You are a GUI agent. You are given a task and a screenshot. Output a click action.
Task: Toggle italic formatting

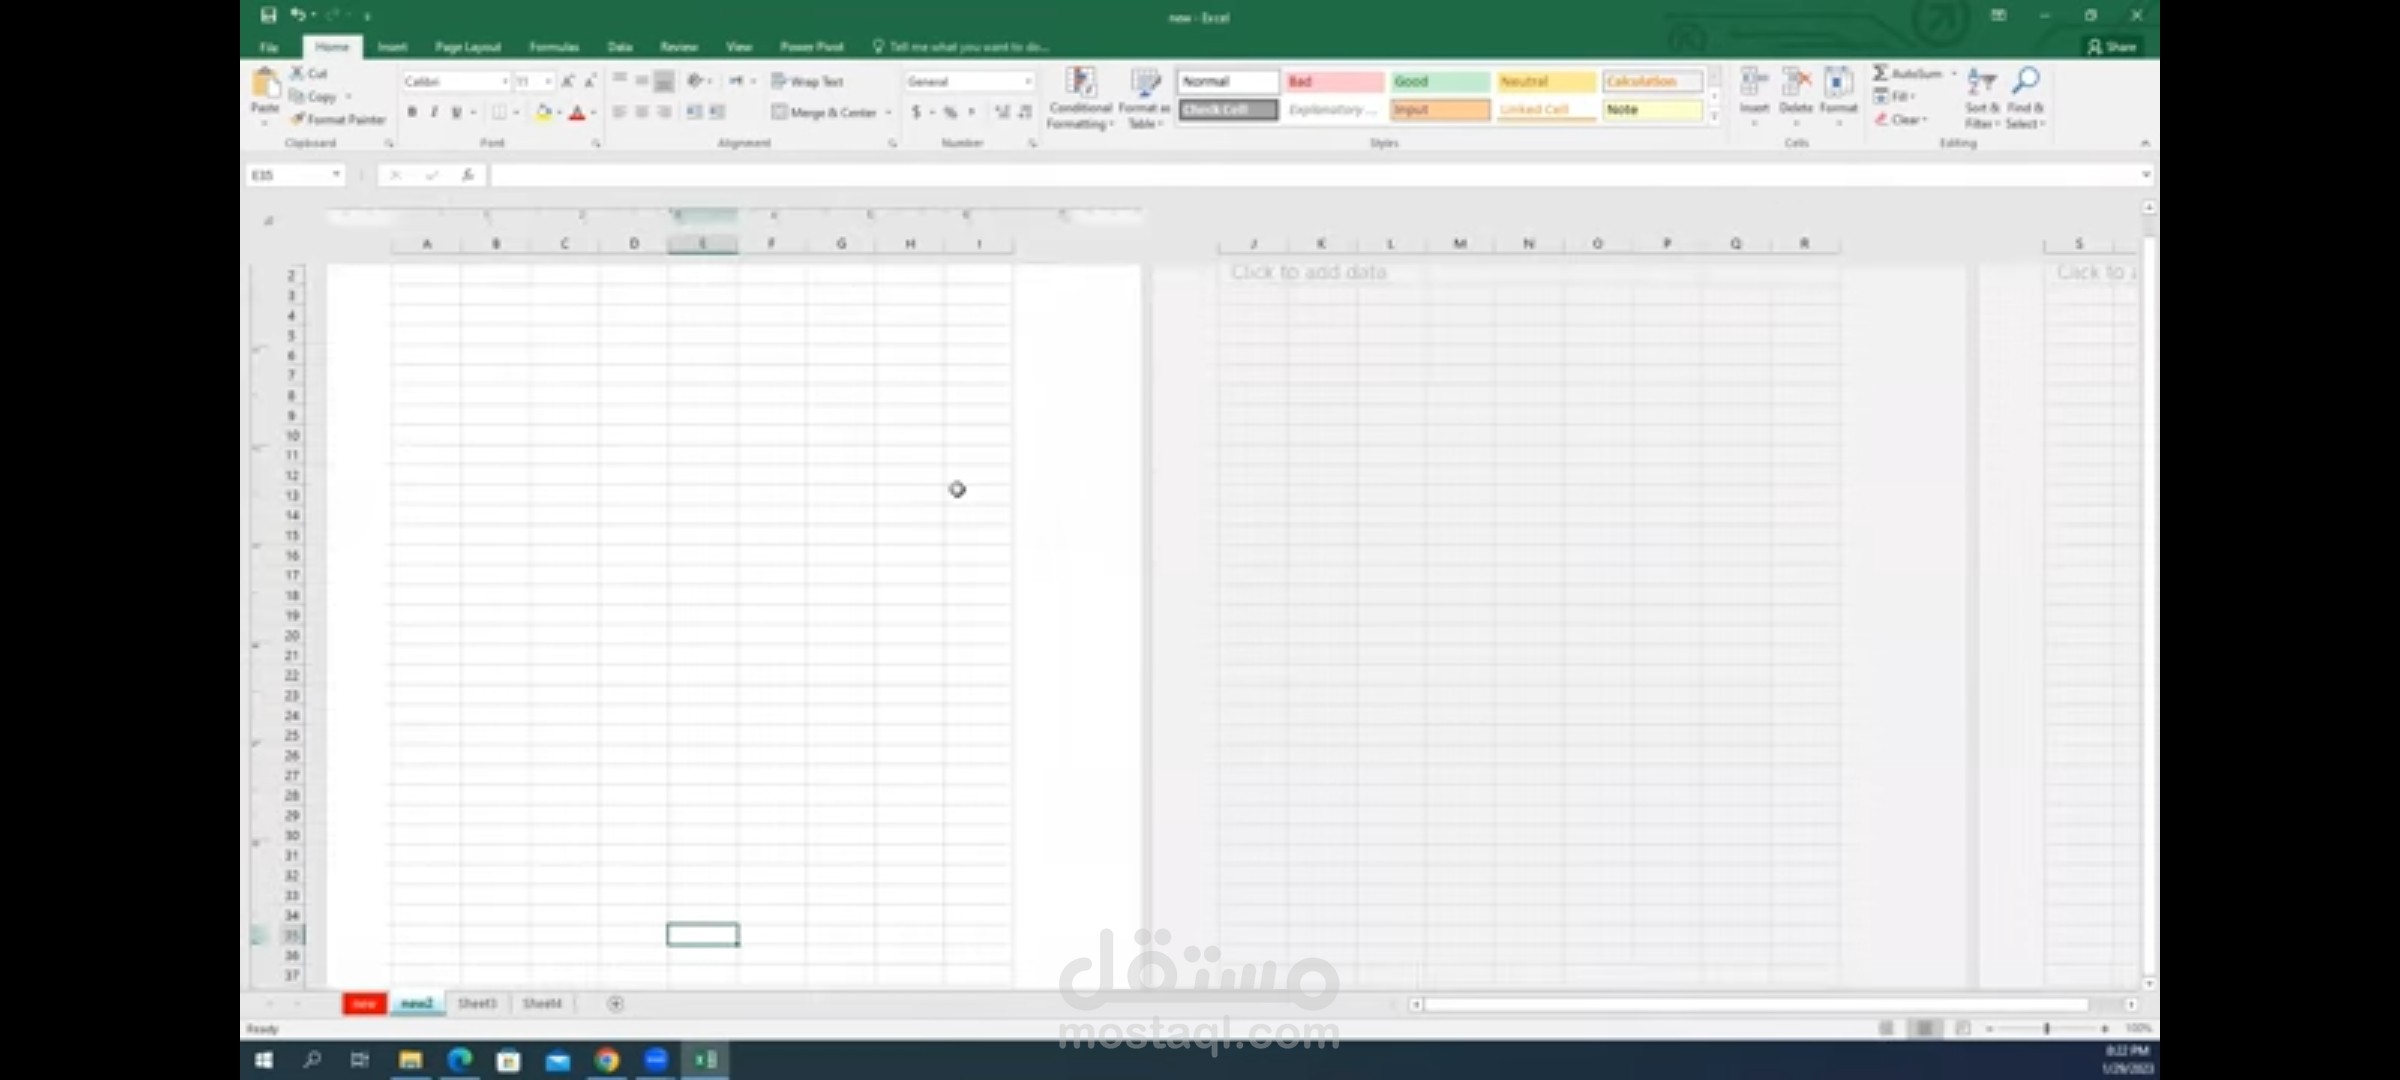coord(434,113)
